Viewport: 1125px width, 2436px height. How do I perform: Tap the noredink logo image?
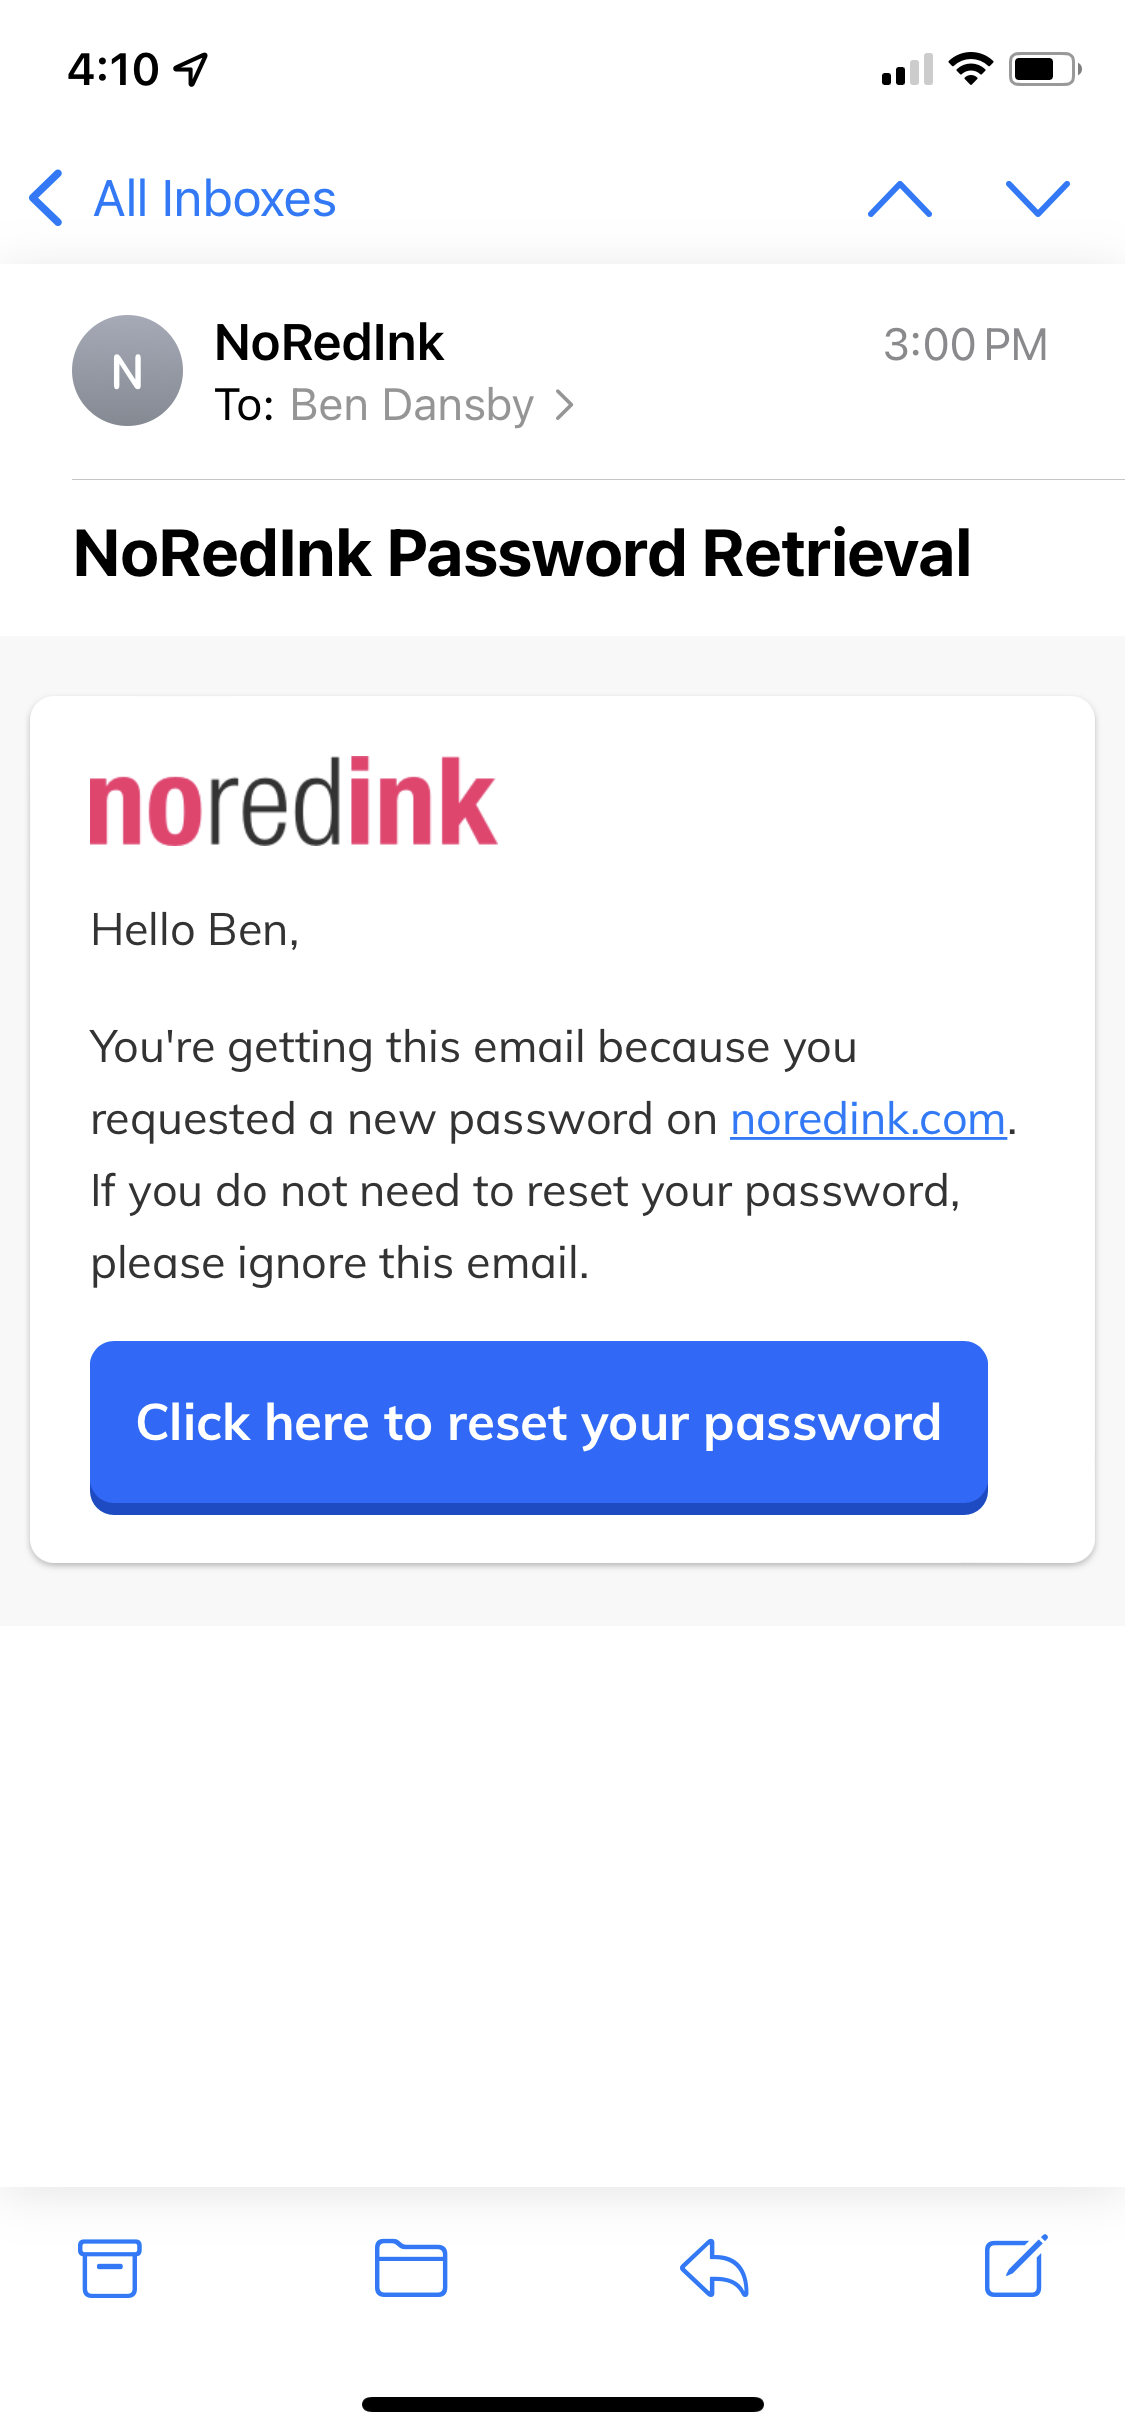pos(293,803)
